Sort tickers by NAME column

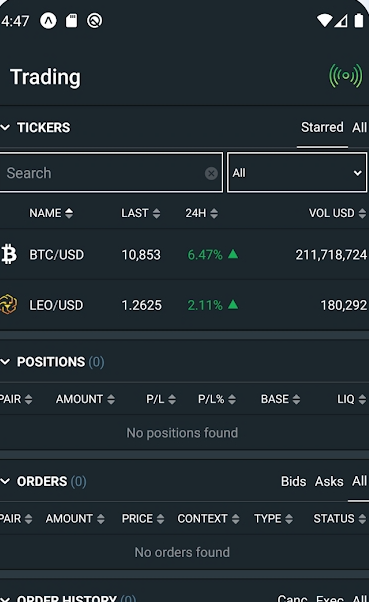coord(51,213)
